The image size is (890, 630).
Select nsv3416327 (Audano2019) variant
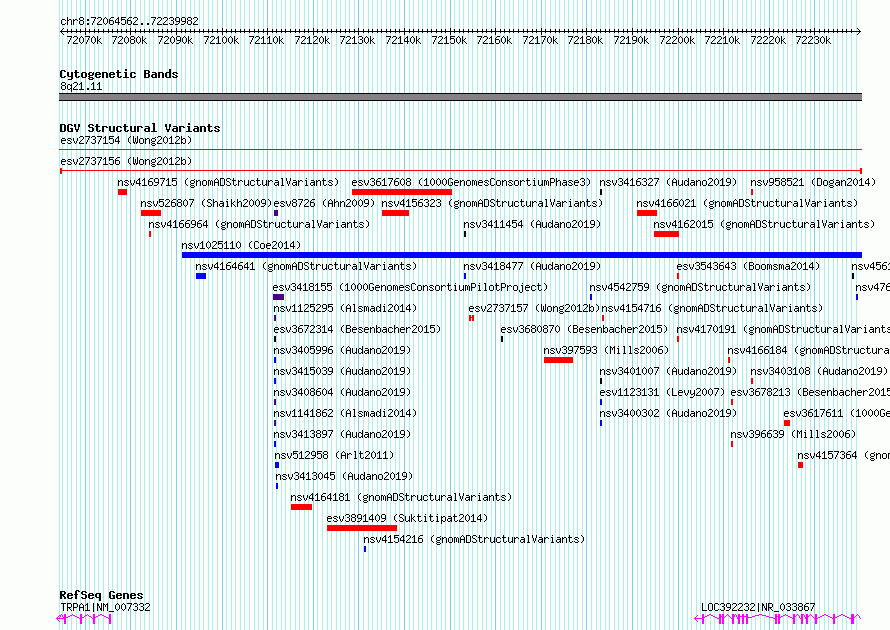tap(668, 182)
